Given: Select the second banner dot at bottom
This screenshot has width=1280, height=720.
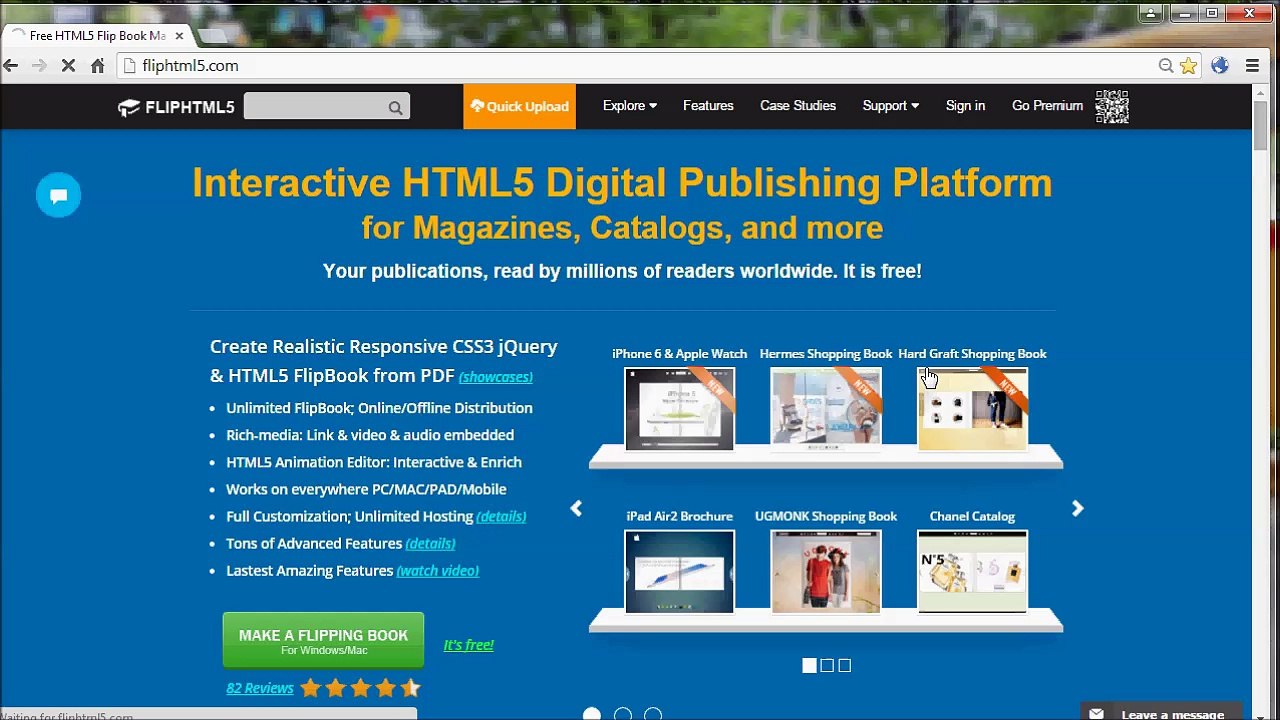Looking at the screenshot, I should [x=623, y=714].
